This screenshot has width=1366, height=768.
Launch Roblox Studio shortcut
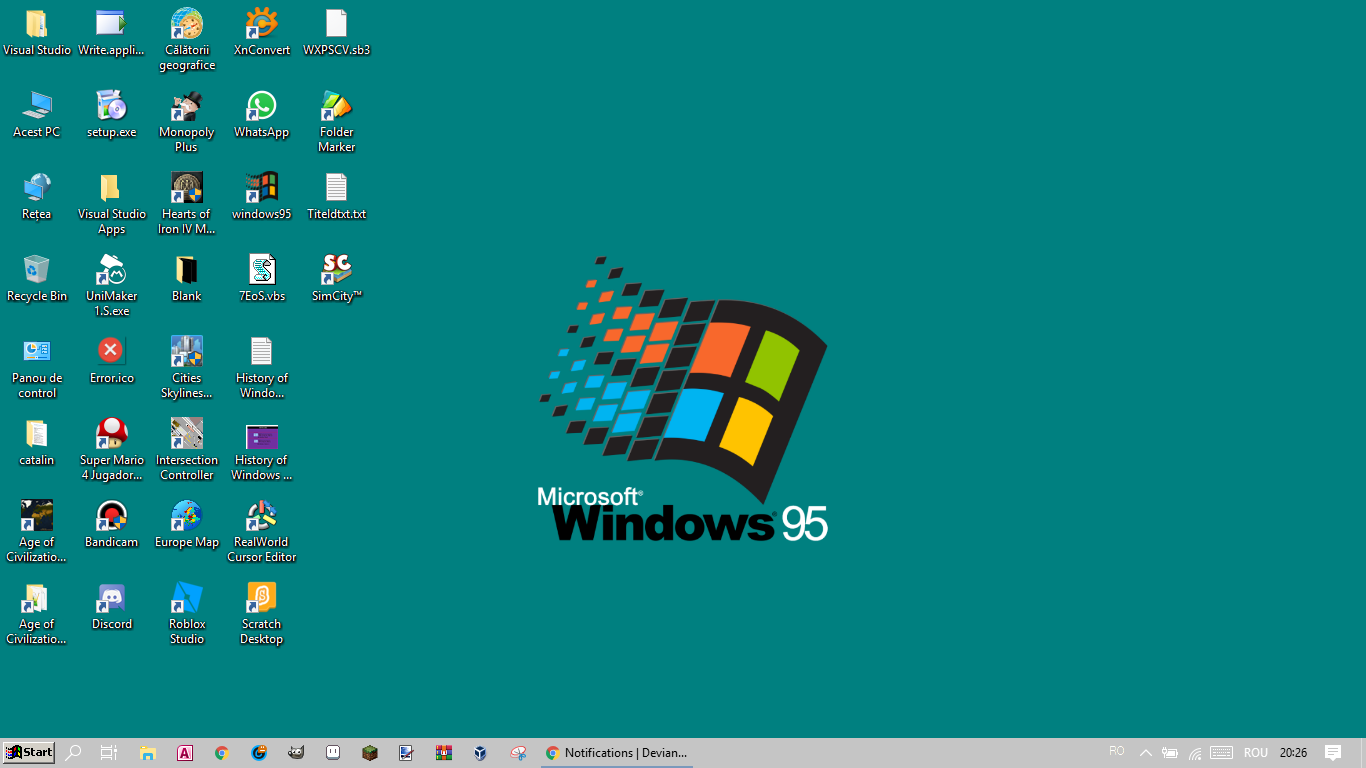[187, 614]
